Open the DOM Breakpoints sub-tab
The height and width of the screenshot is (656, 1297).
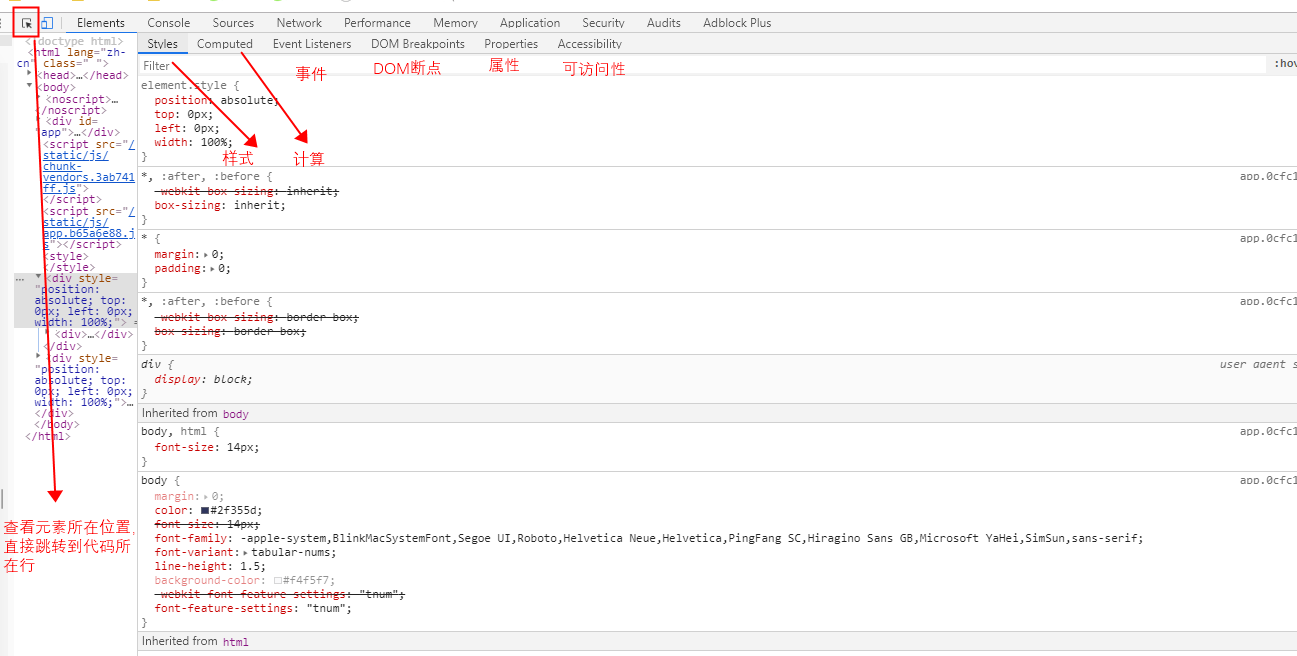[x=418, y=44]
